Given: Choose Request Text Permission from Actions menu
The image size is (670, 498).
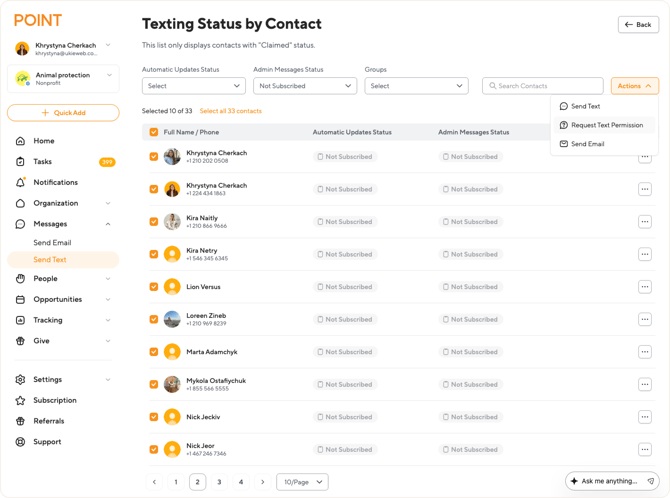Looking at the screenshot, I should coord(607,125).
